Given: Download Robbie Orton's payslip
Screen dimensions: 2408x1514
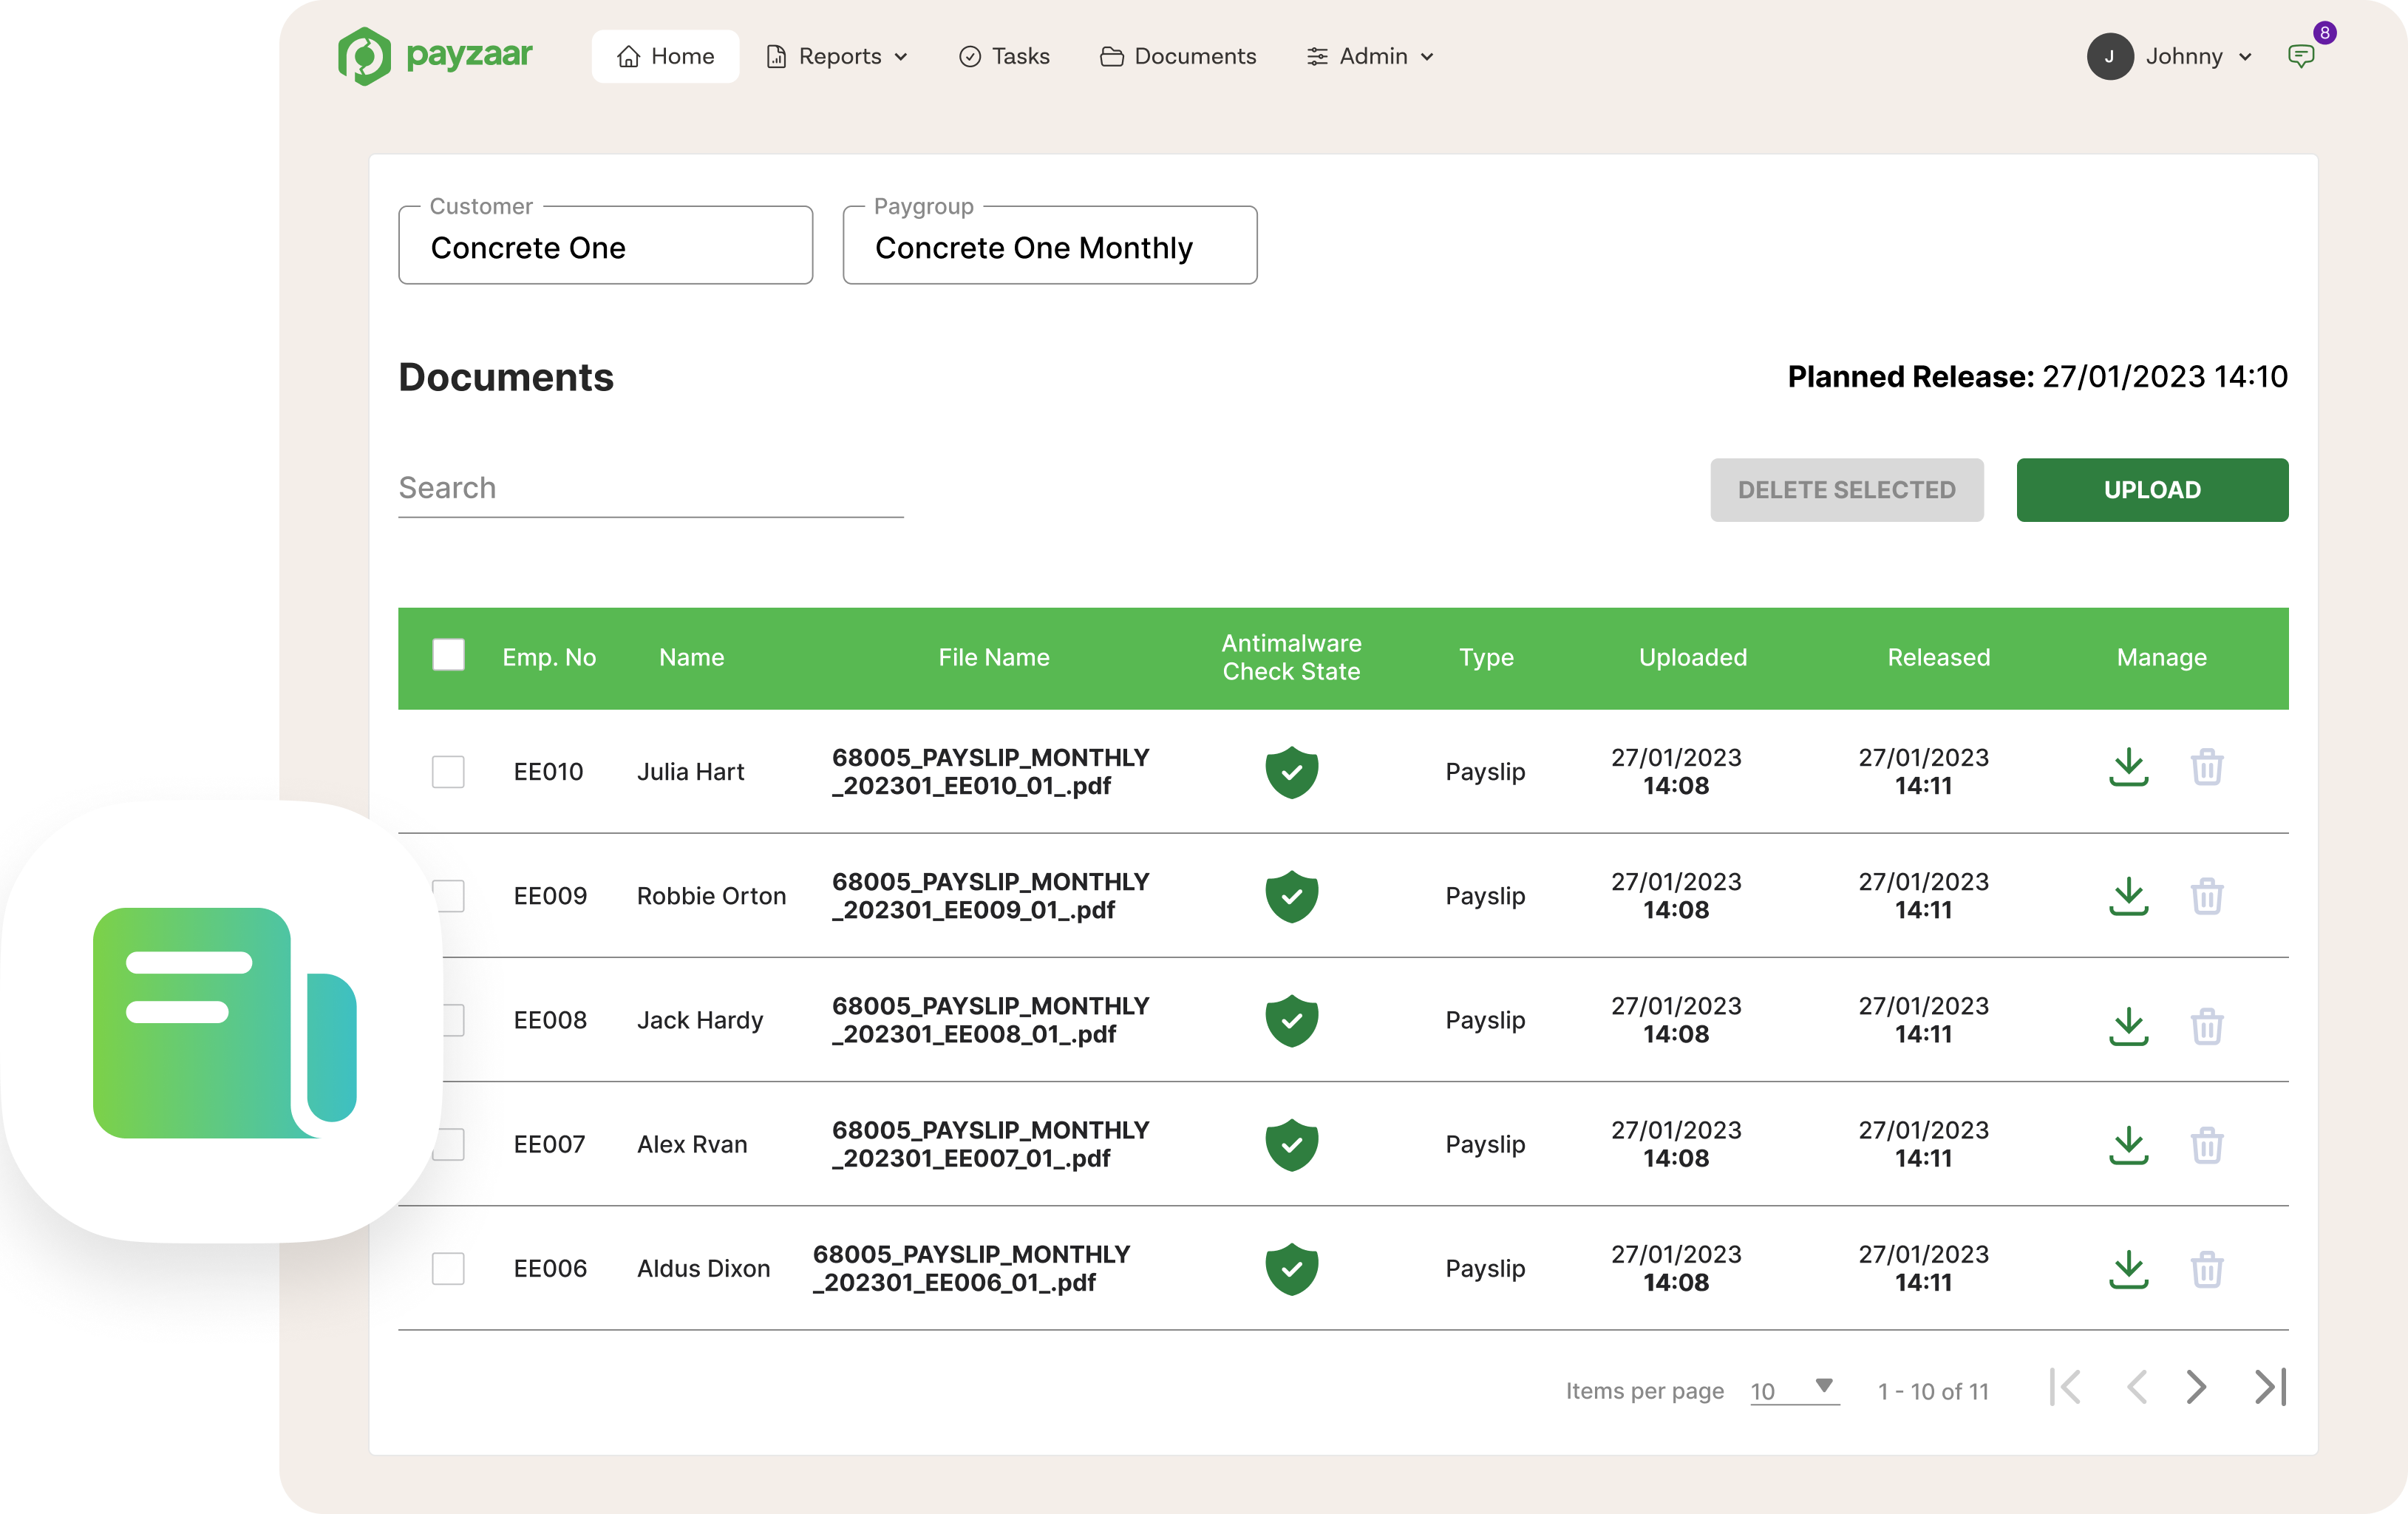Looking at the screenshot, I should pyautogui.click(x=2129, y=896).
